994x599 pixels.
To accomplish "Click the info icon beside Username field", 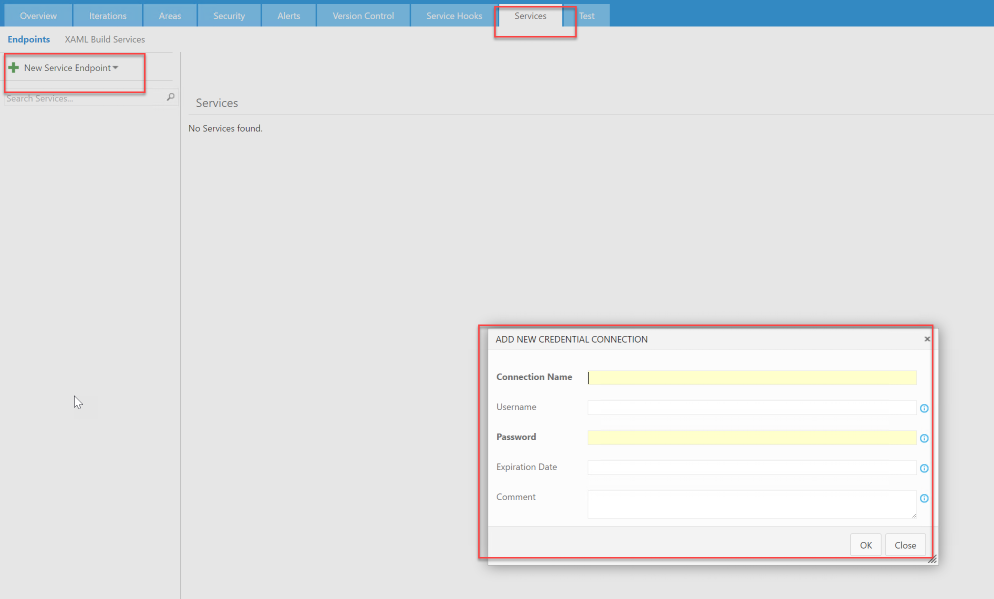I will click(924, 408).
